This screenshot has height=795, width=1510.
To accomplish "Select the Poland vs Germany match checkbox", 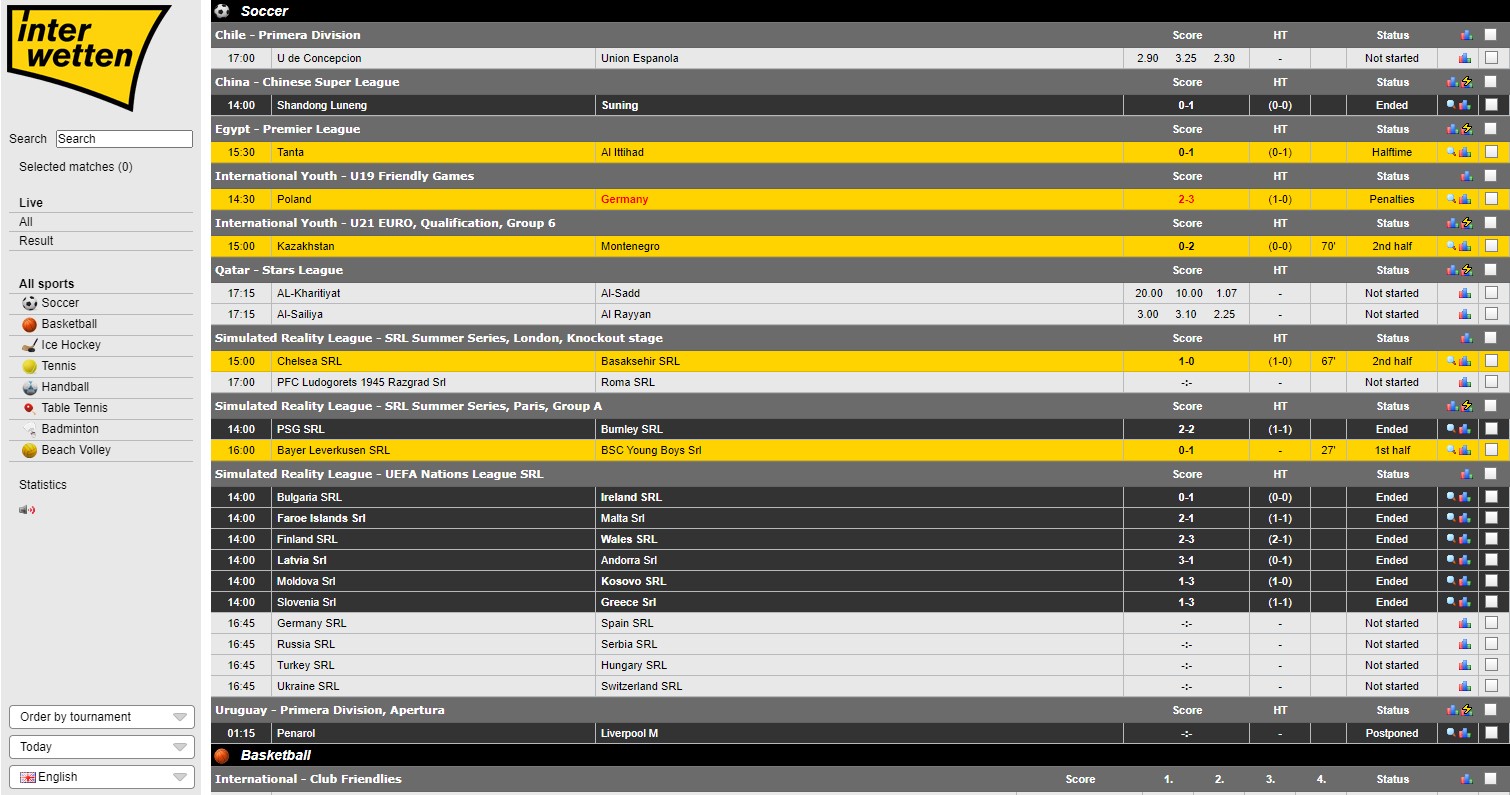I will tap(1491, 199).
